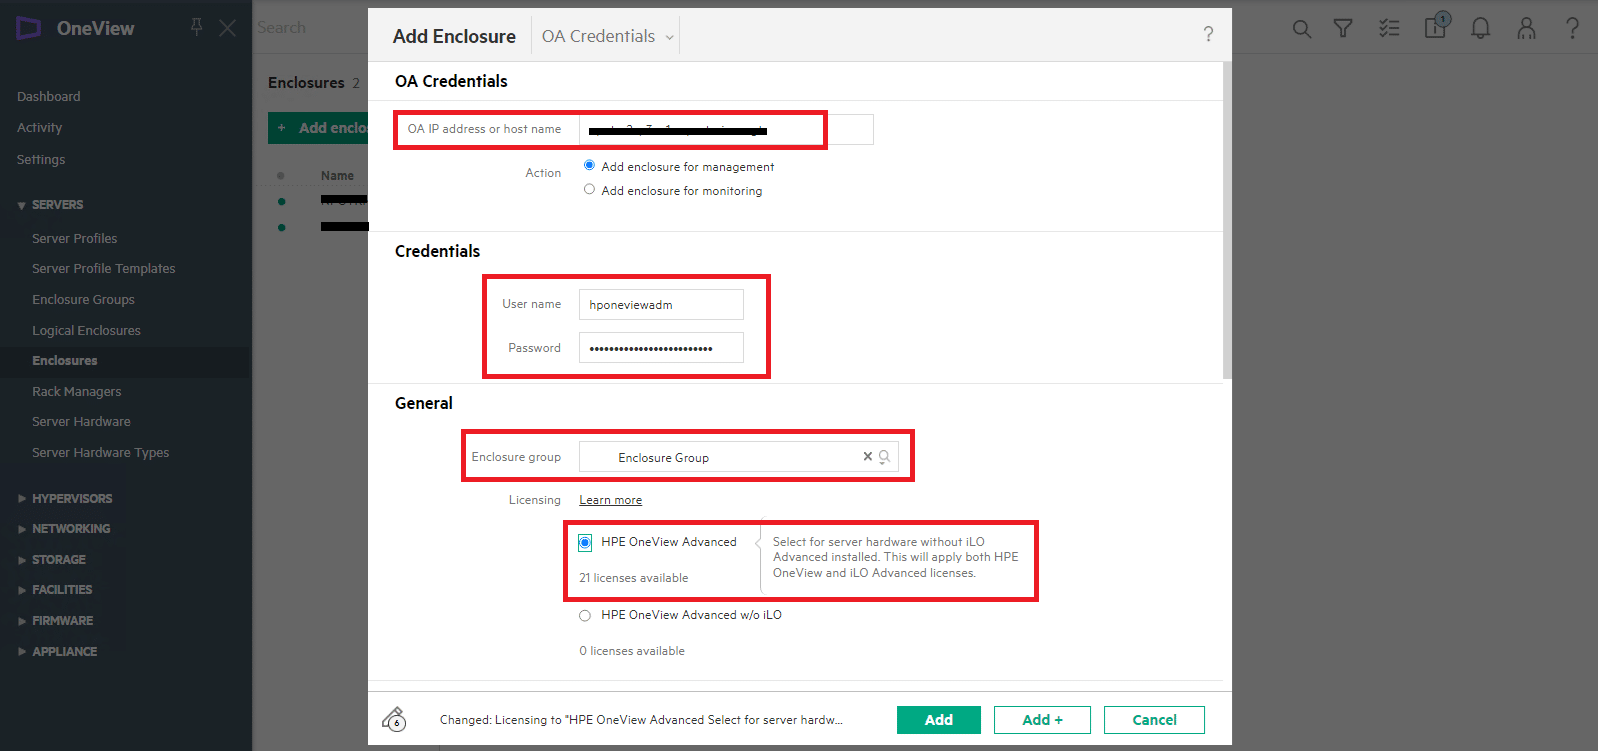Open Settings in main menu

click(x=41, y=160)
